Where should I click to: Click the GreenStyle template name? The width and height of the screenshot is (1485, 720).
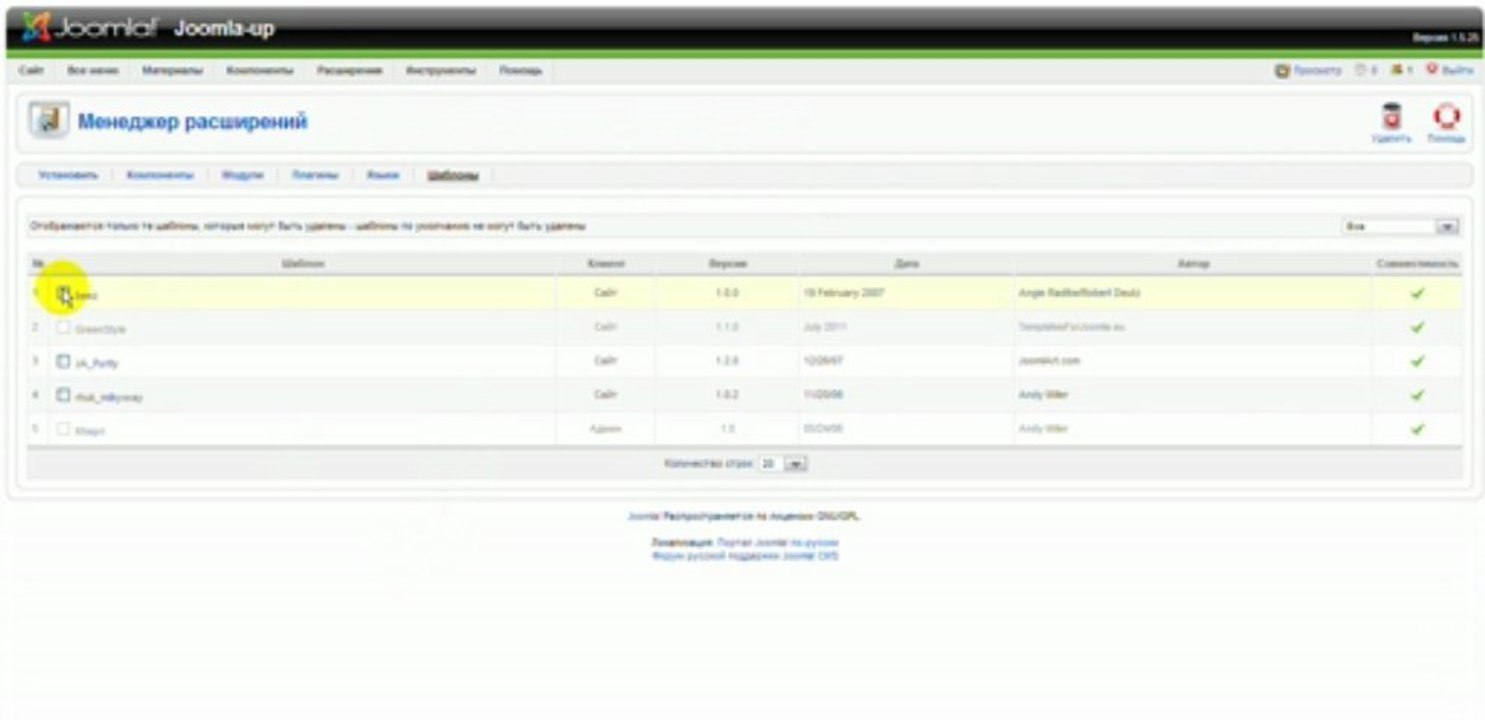101,329
